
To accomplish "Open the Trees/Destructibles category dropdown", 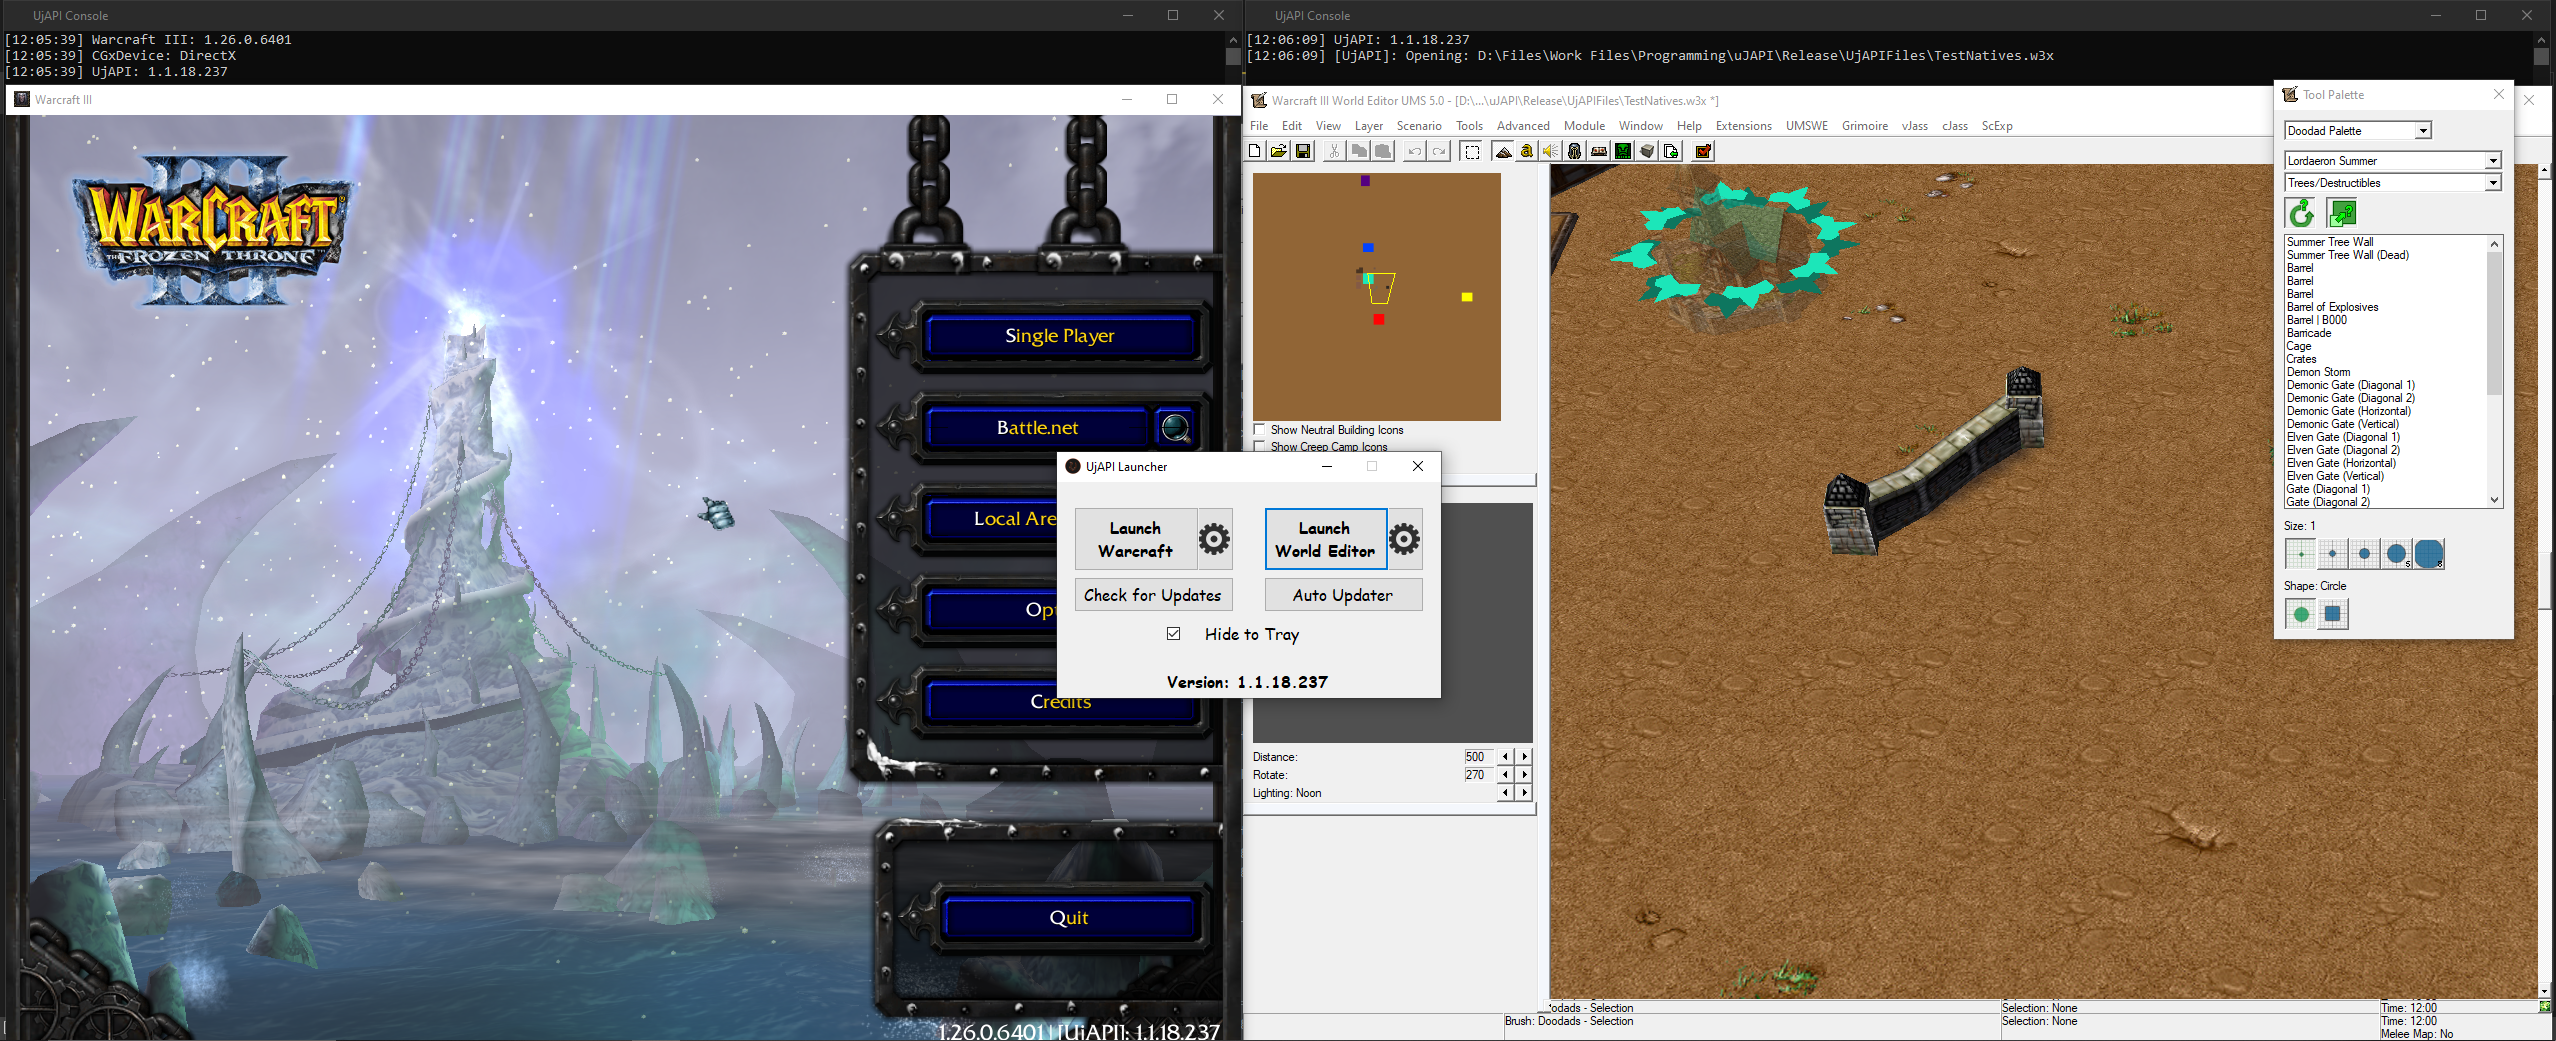I will [2493, 183].
